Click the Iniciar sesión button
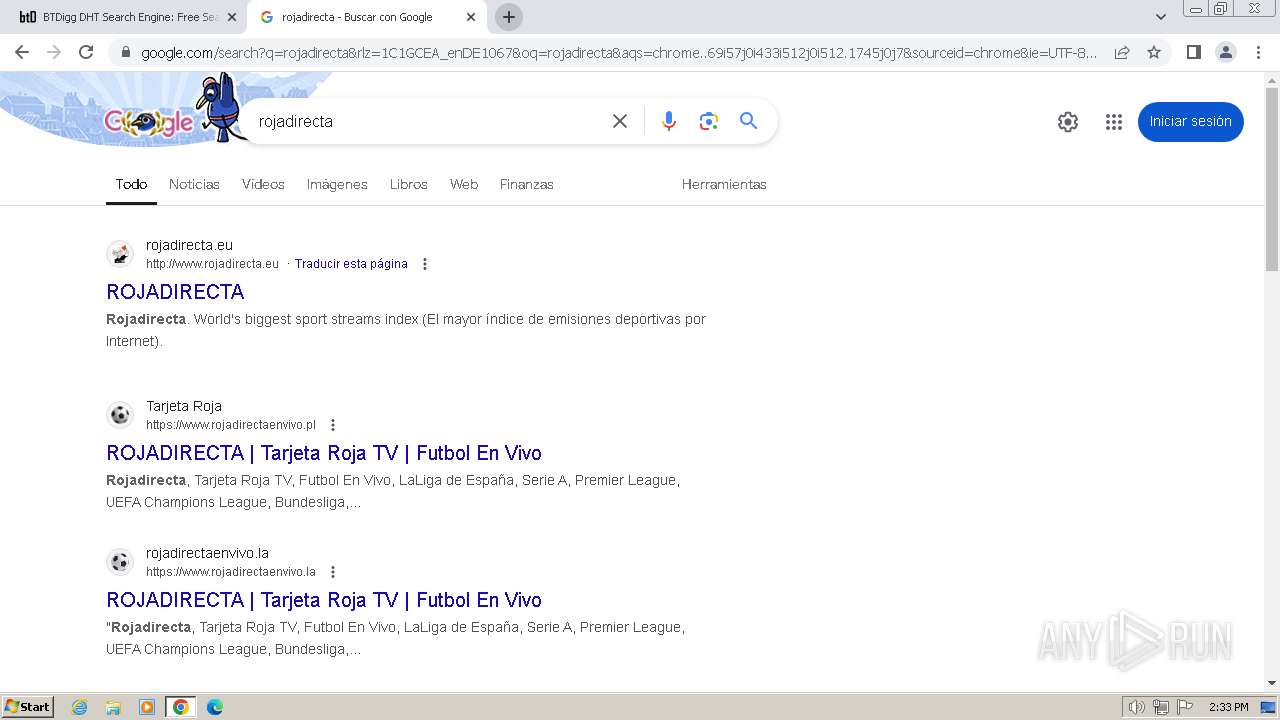 pyautogui.click(x=1190, y=121)
